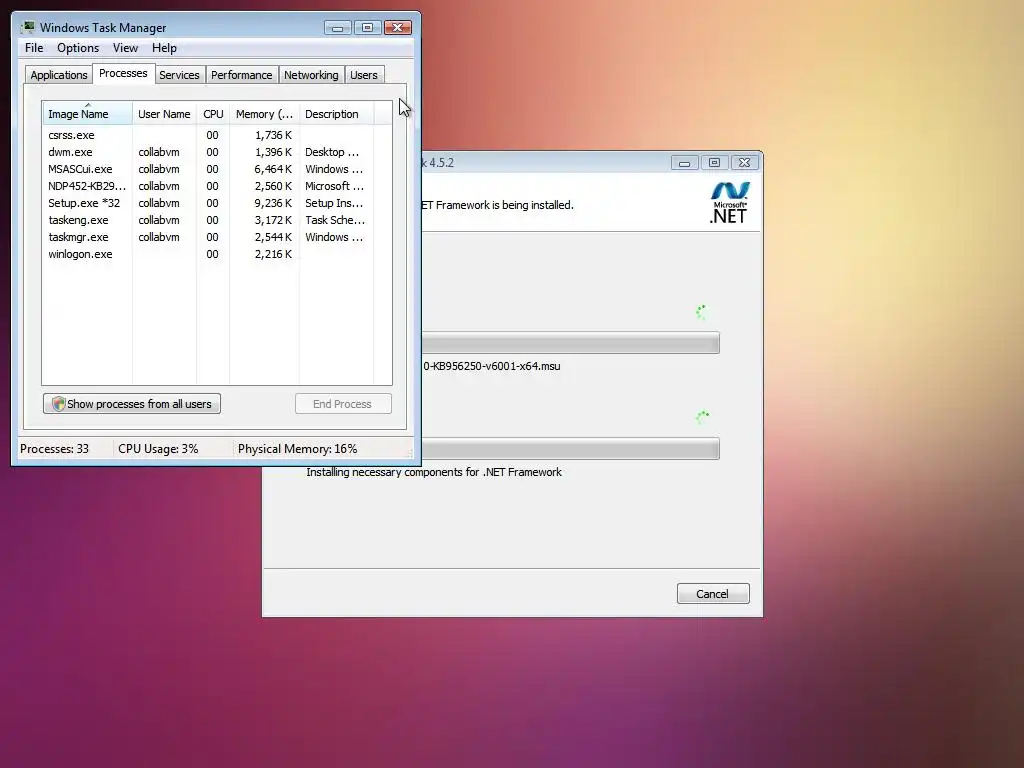Click Show processes from all users
Screen dimensions: 1024x768
(x=132, y=404)
